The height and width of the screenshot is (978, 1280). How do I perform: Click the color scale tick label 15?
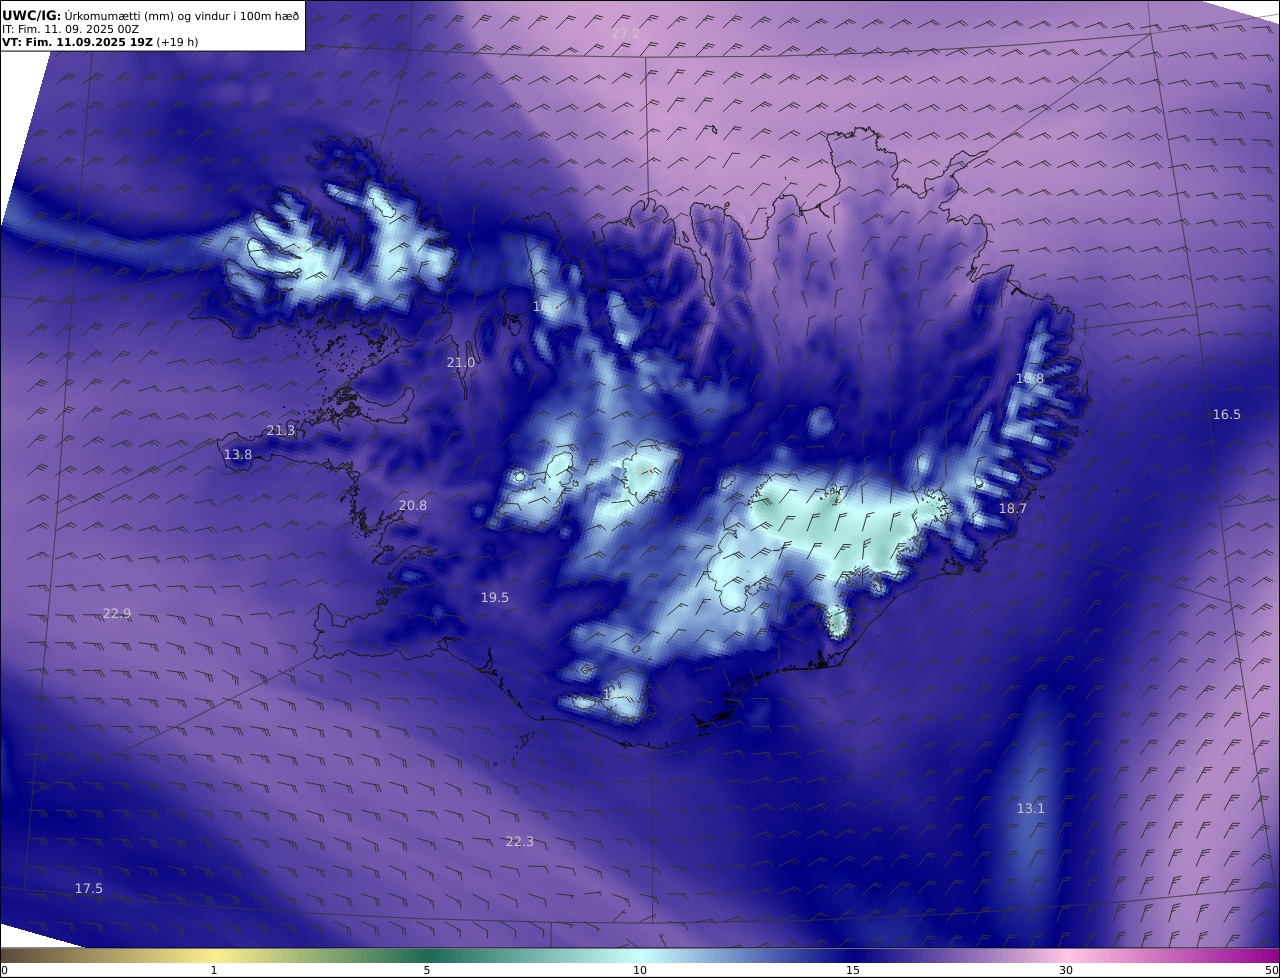[x=853, y=970]
